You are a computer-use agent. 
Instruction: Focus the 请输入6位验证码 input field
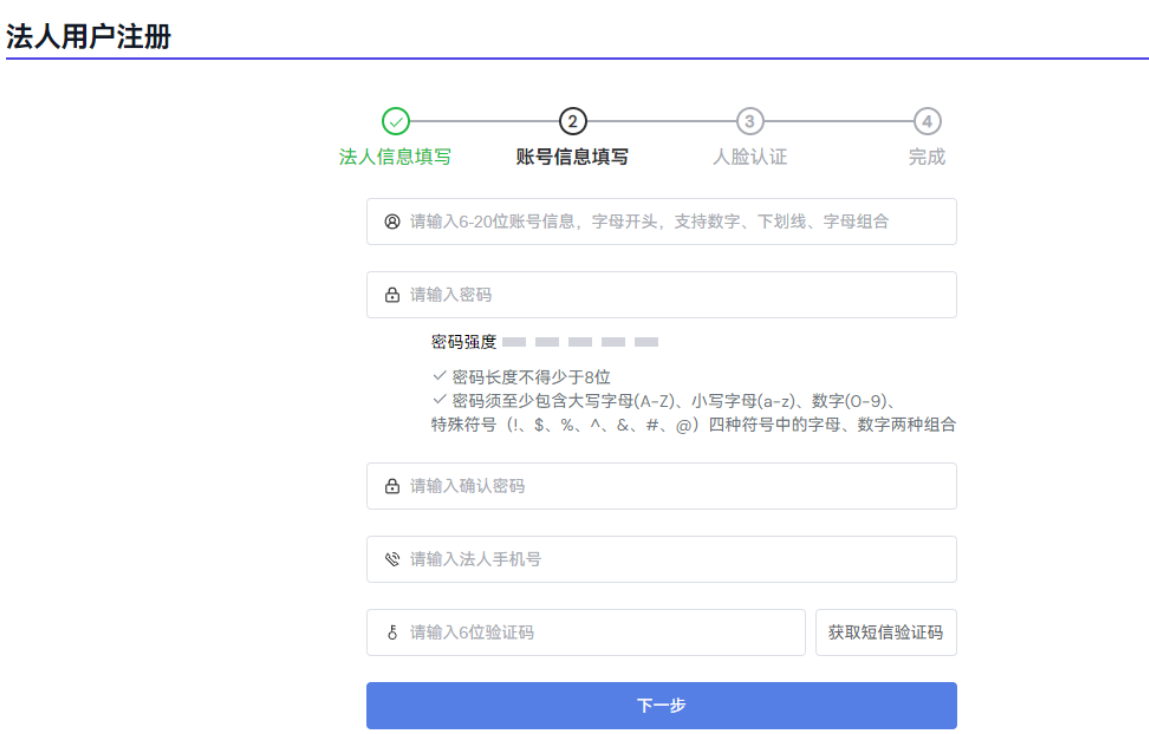click(x=600, y=633)
